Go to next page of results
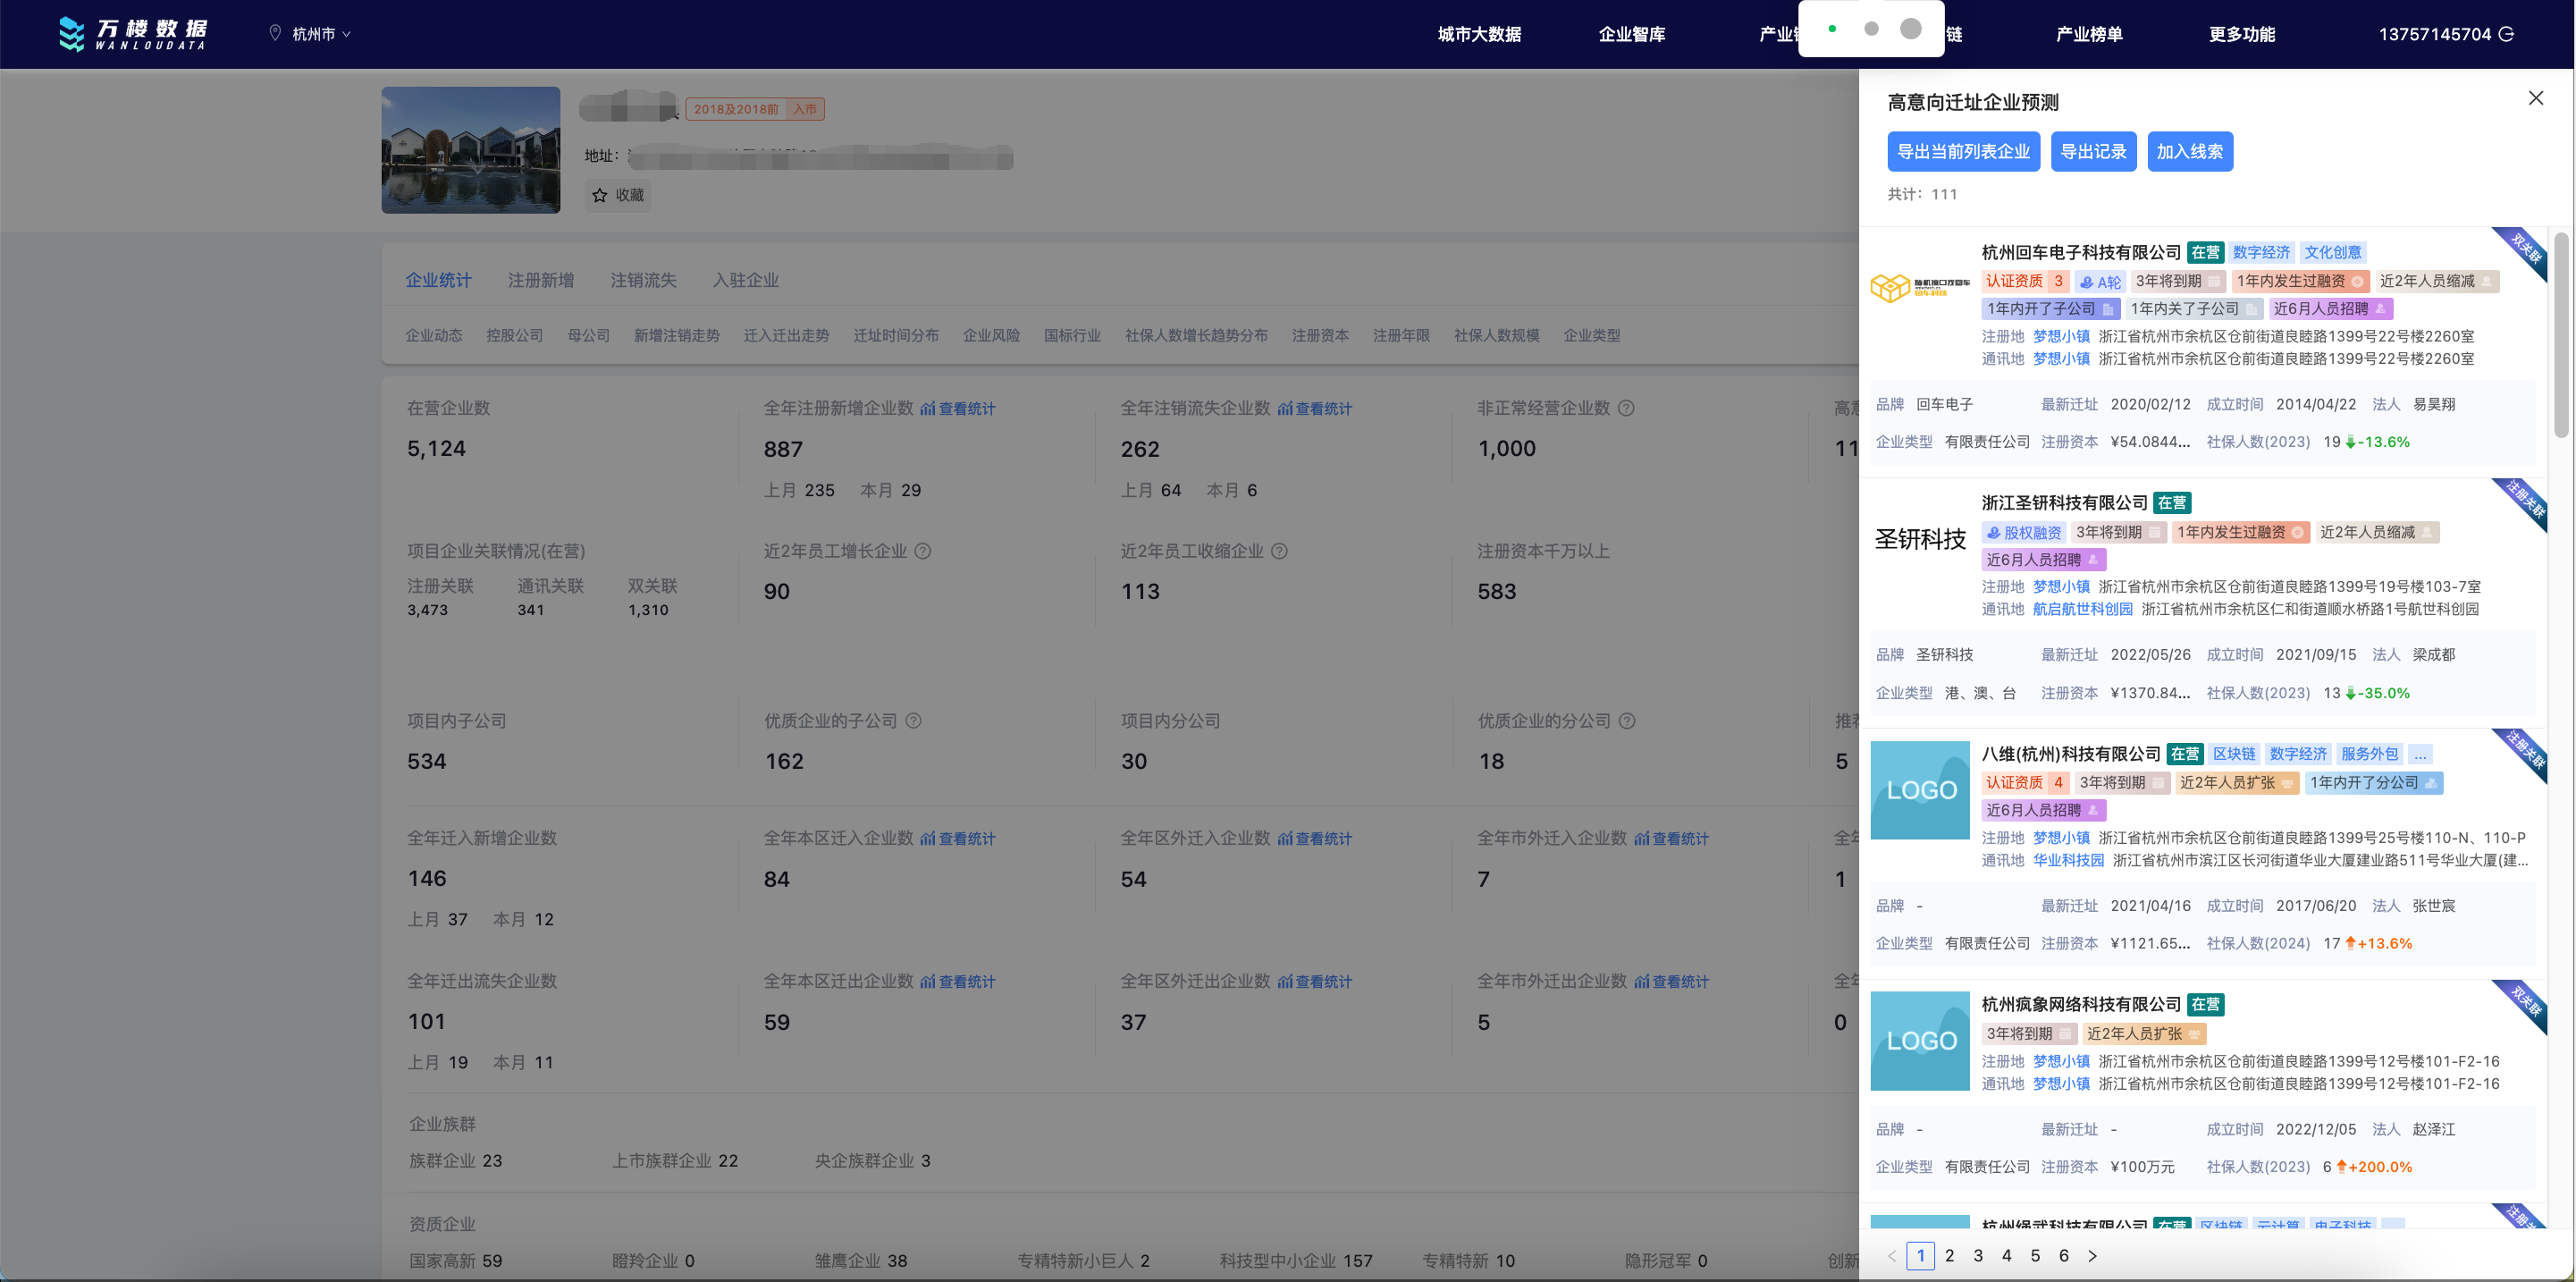This screenshot has height=1282, width=2576. click(2092, 1256)
